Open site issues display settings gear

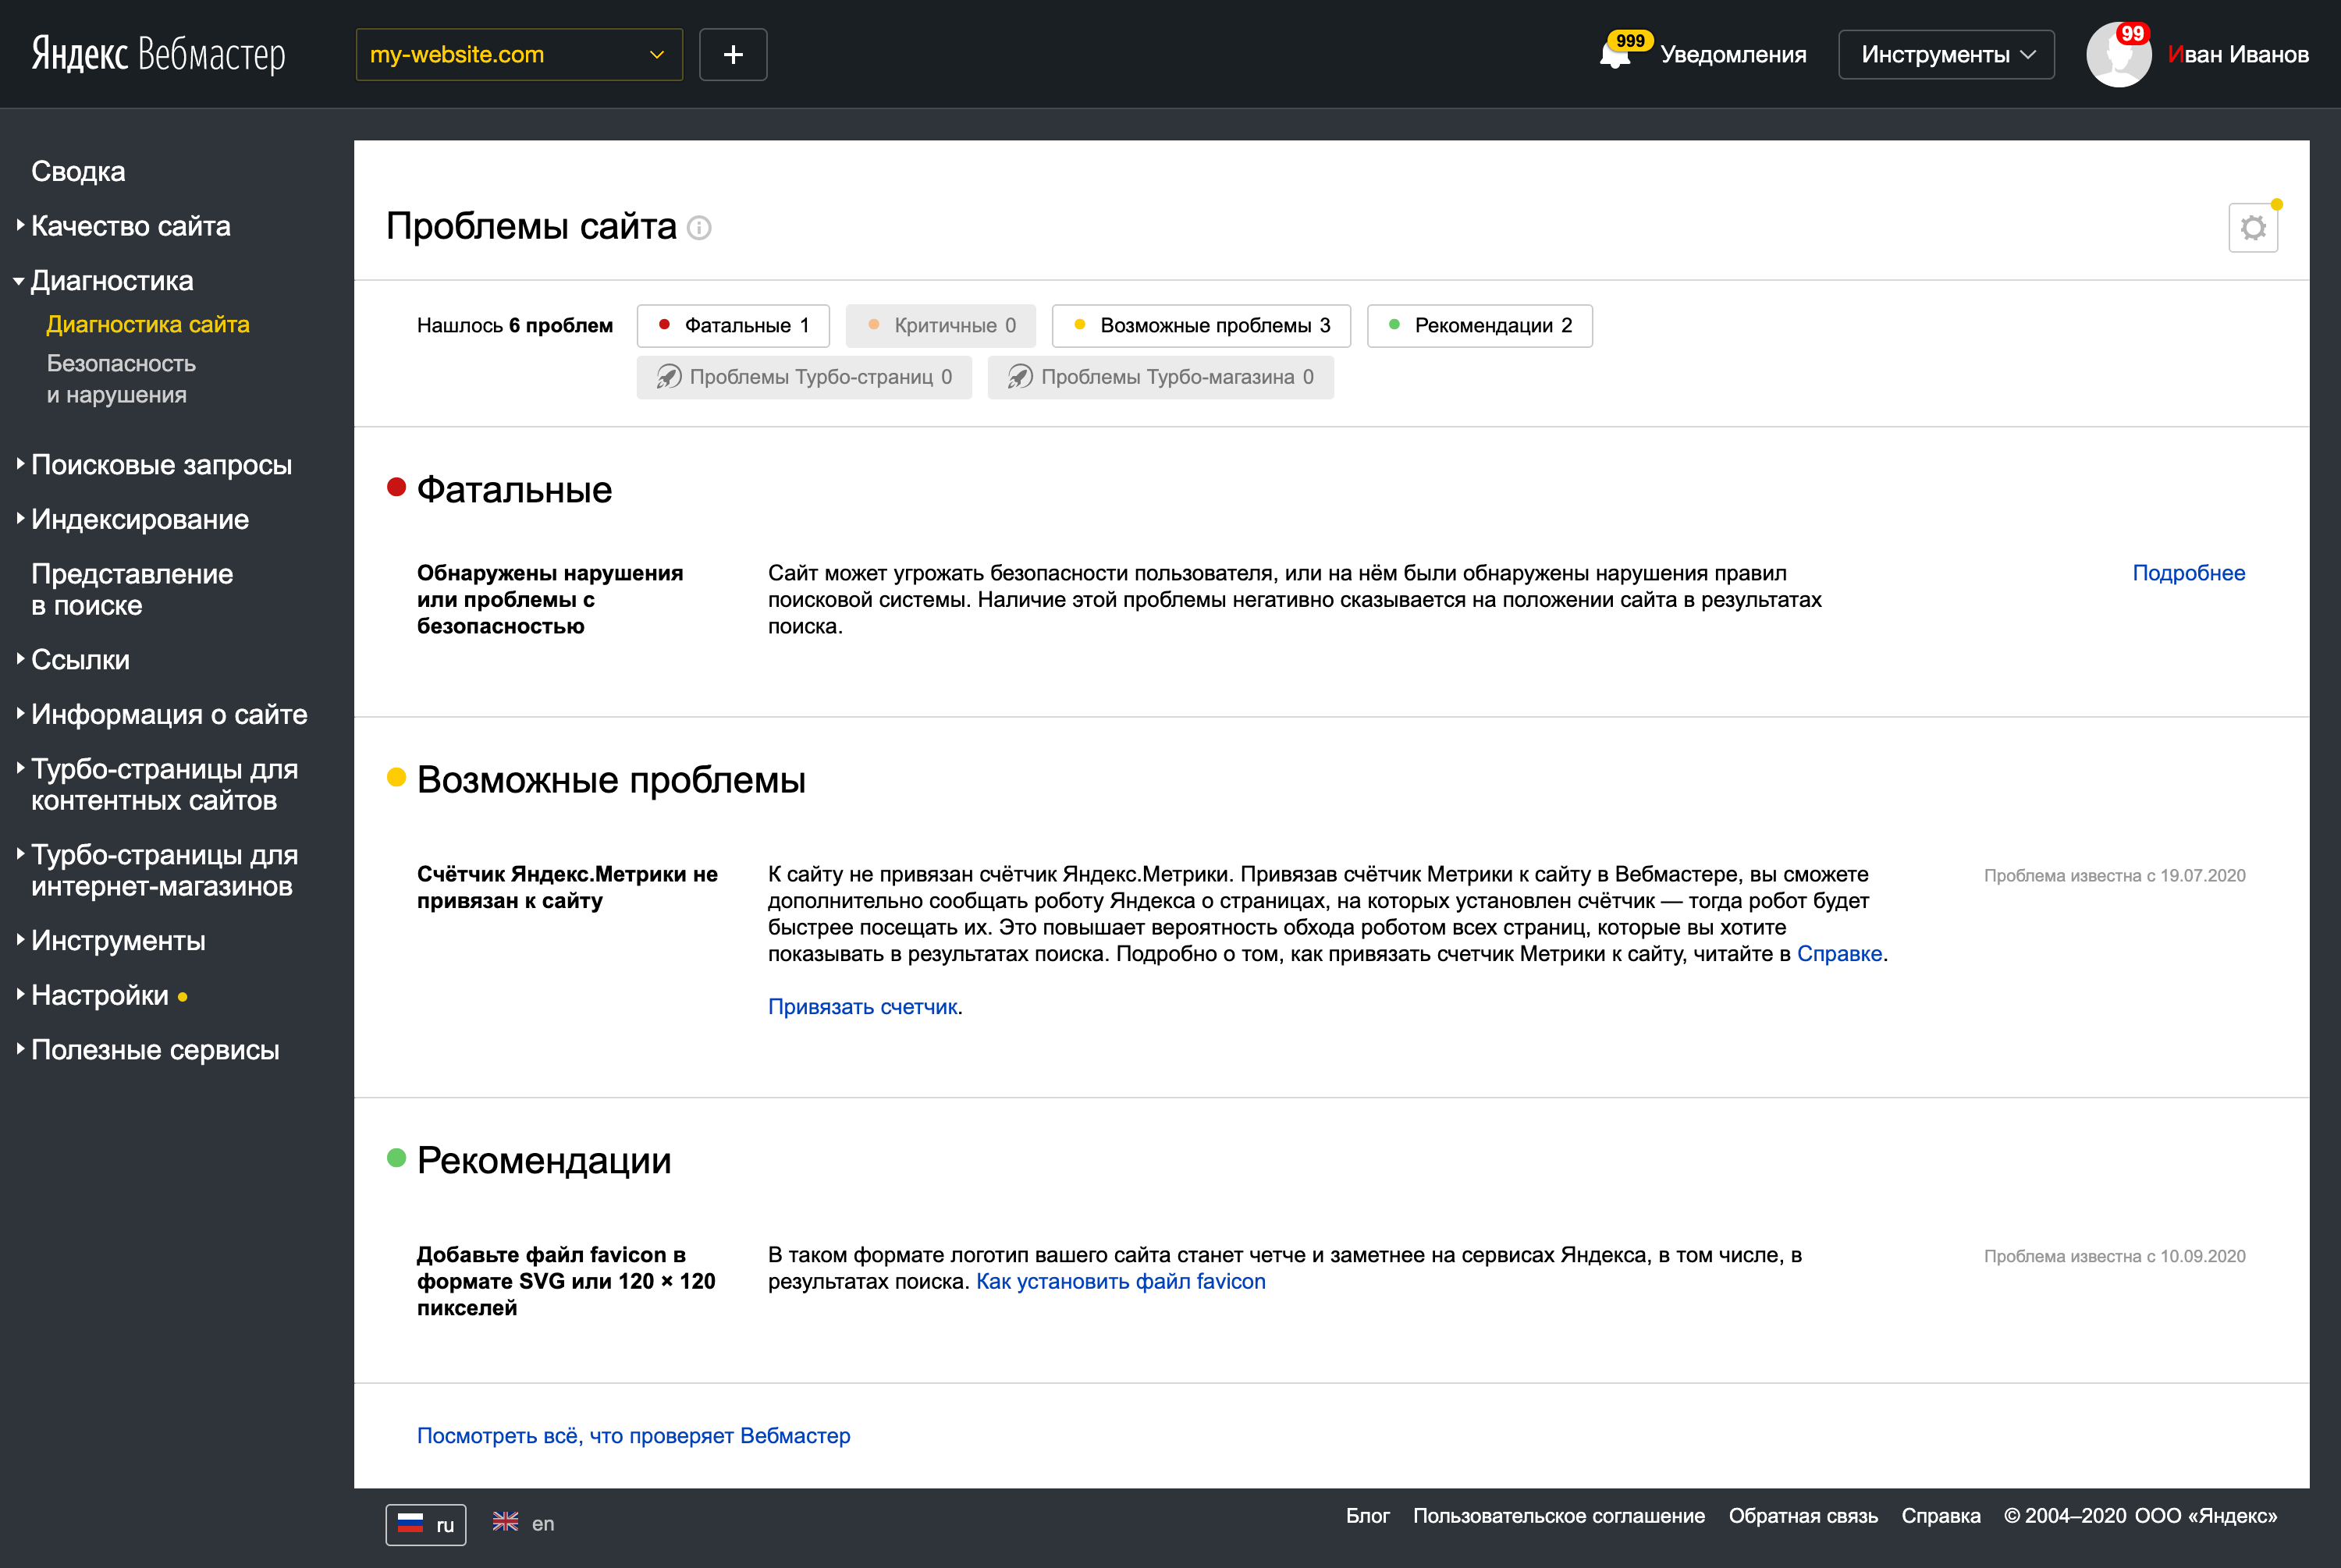(2253, 227)
